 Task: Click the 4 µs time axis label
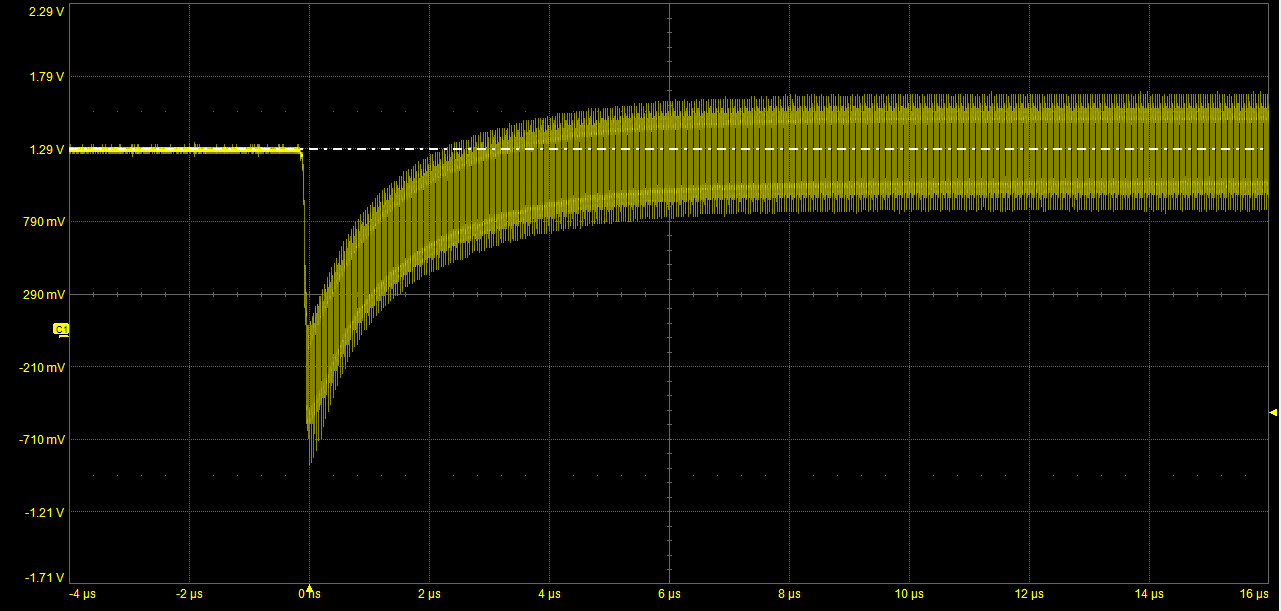point(550,595)
